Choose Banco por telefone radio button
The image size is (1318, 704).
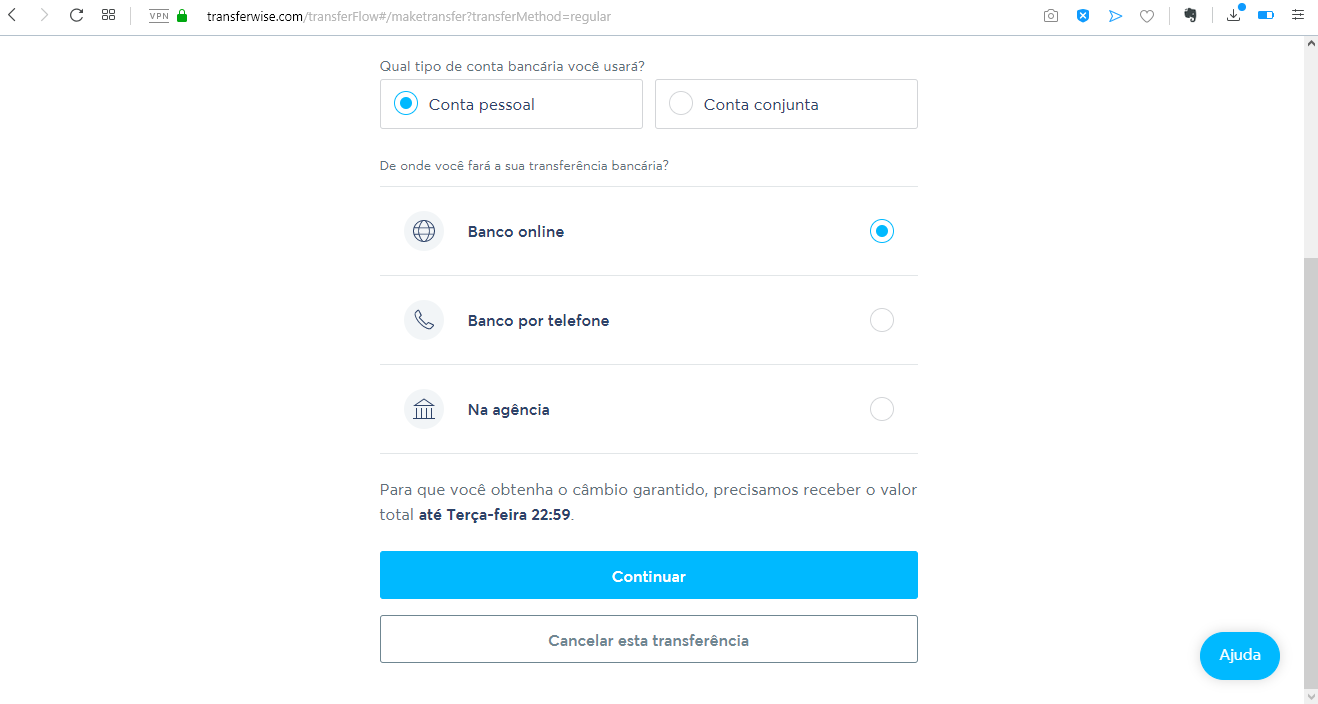point(881,320)
